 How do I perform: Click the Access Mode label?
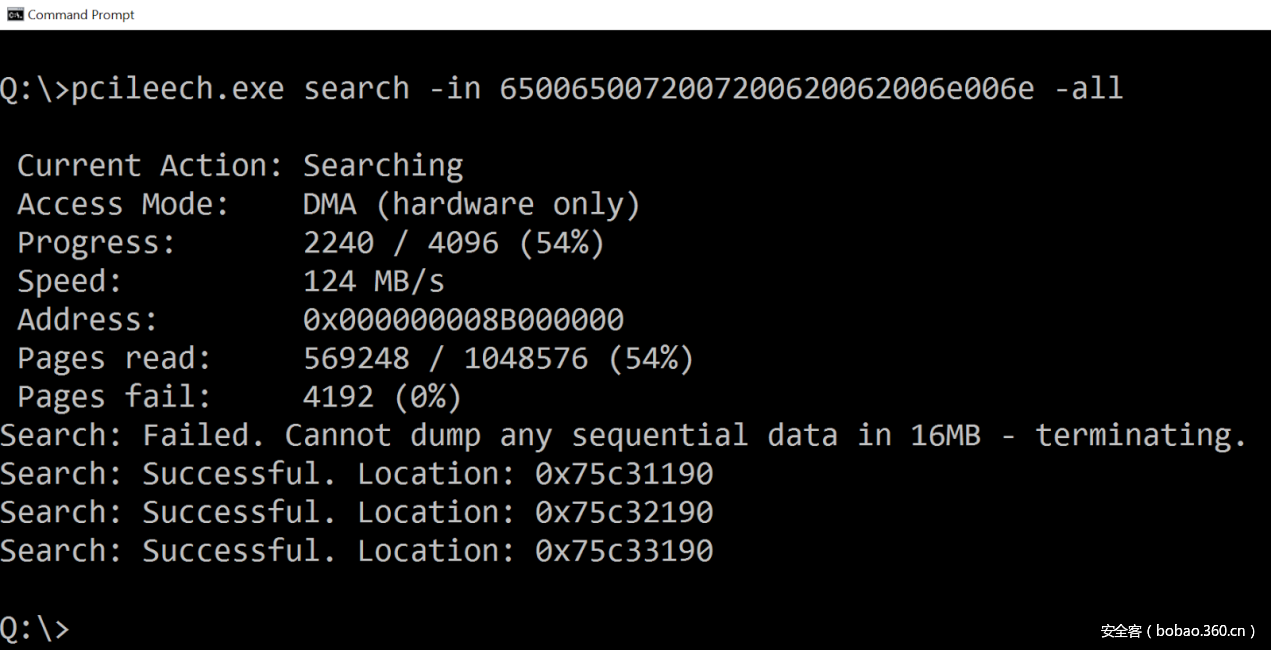[123, 205]
